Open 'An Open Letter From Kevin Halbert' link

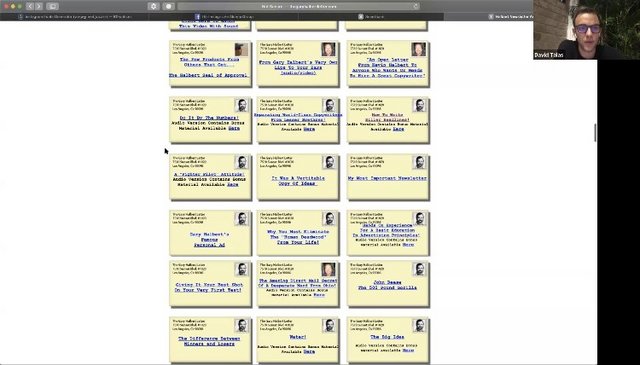pos(387,67)
